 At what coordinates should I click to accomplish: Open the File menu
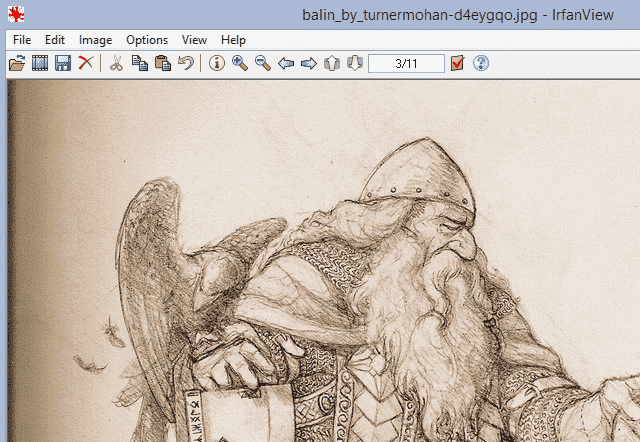[22, 40]
